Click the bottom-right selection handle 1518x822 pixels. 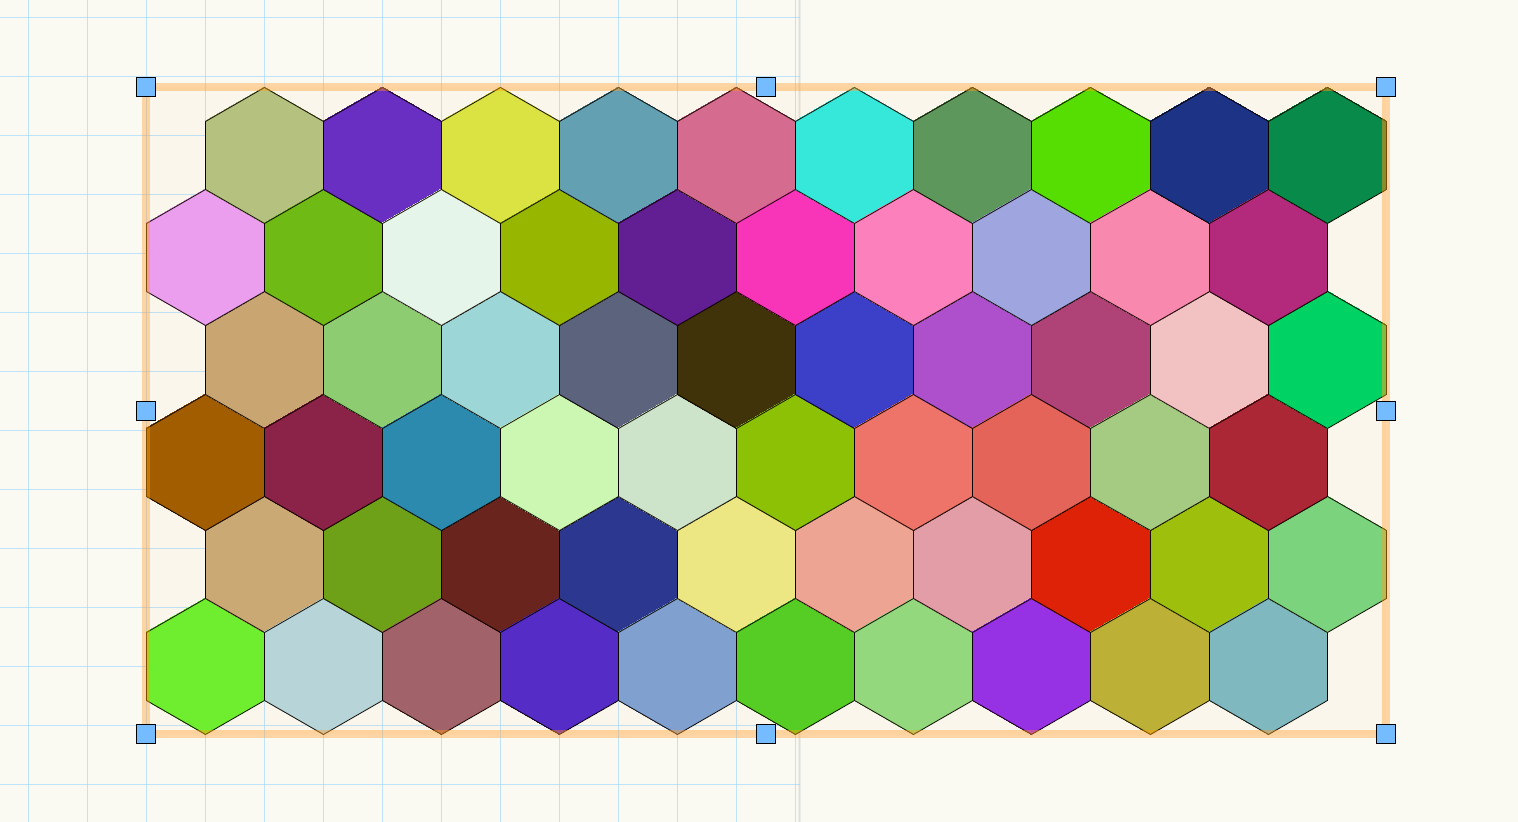pyautogui.click(x=1386, y=734)
